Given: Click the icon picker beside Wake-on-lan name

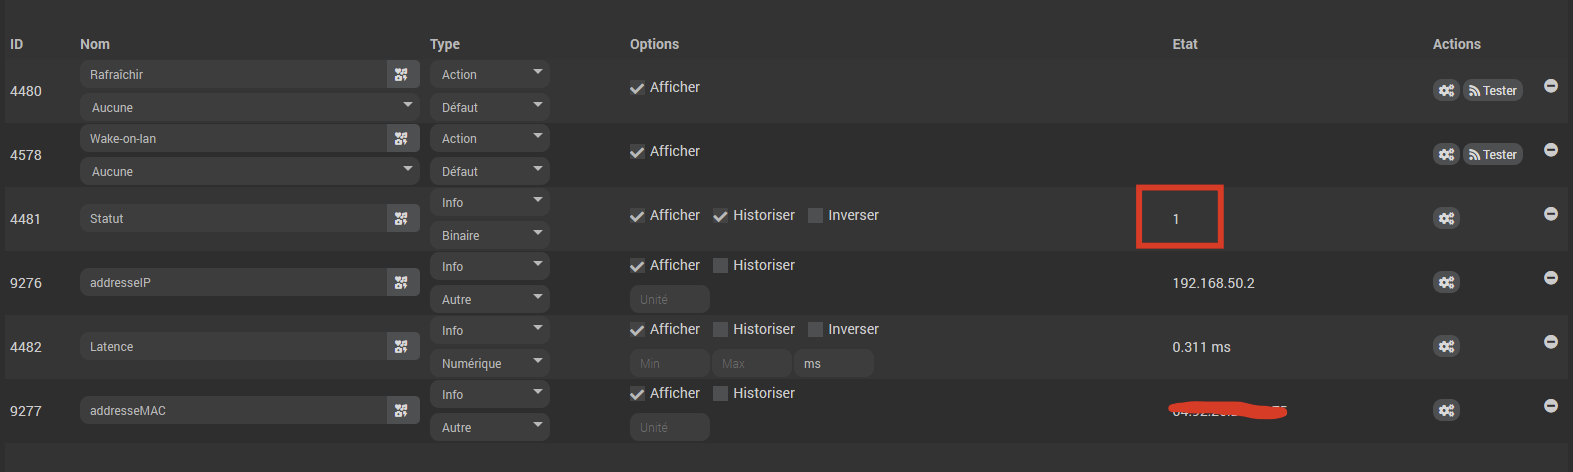Looking at the screenshot, I should point(401,138).
